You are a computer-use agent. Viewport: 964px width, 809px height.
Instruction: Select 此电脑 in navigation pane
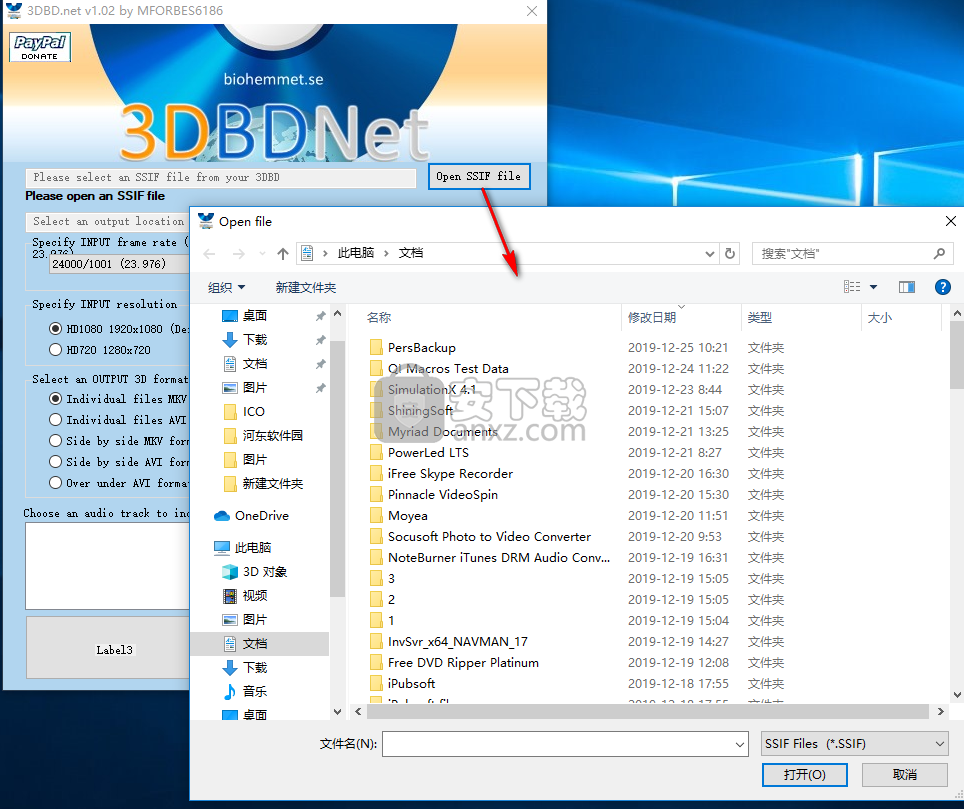pyautogui.click(x=253, y=547)
